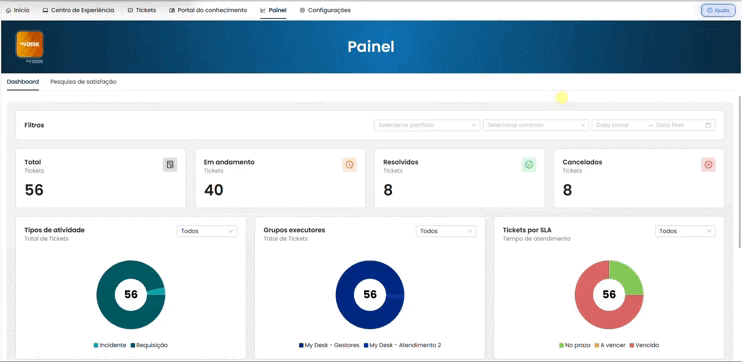Click the Cancelados X icon
742x362 pixels.
708,165
